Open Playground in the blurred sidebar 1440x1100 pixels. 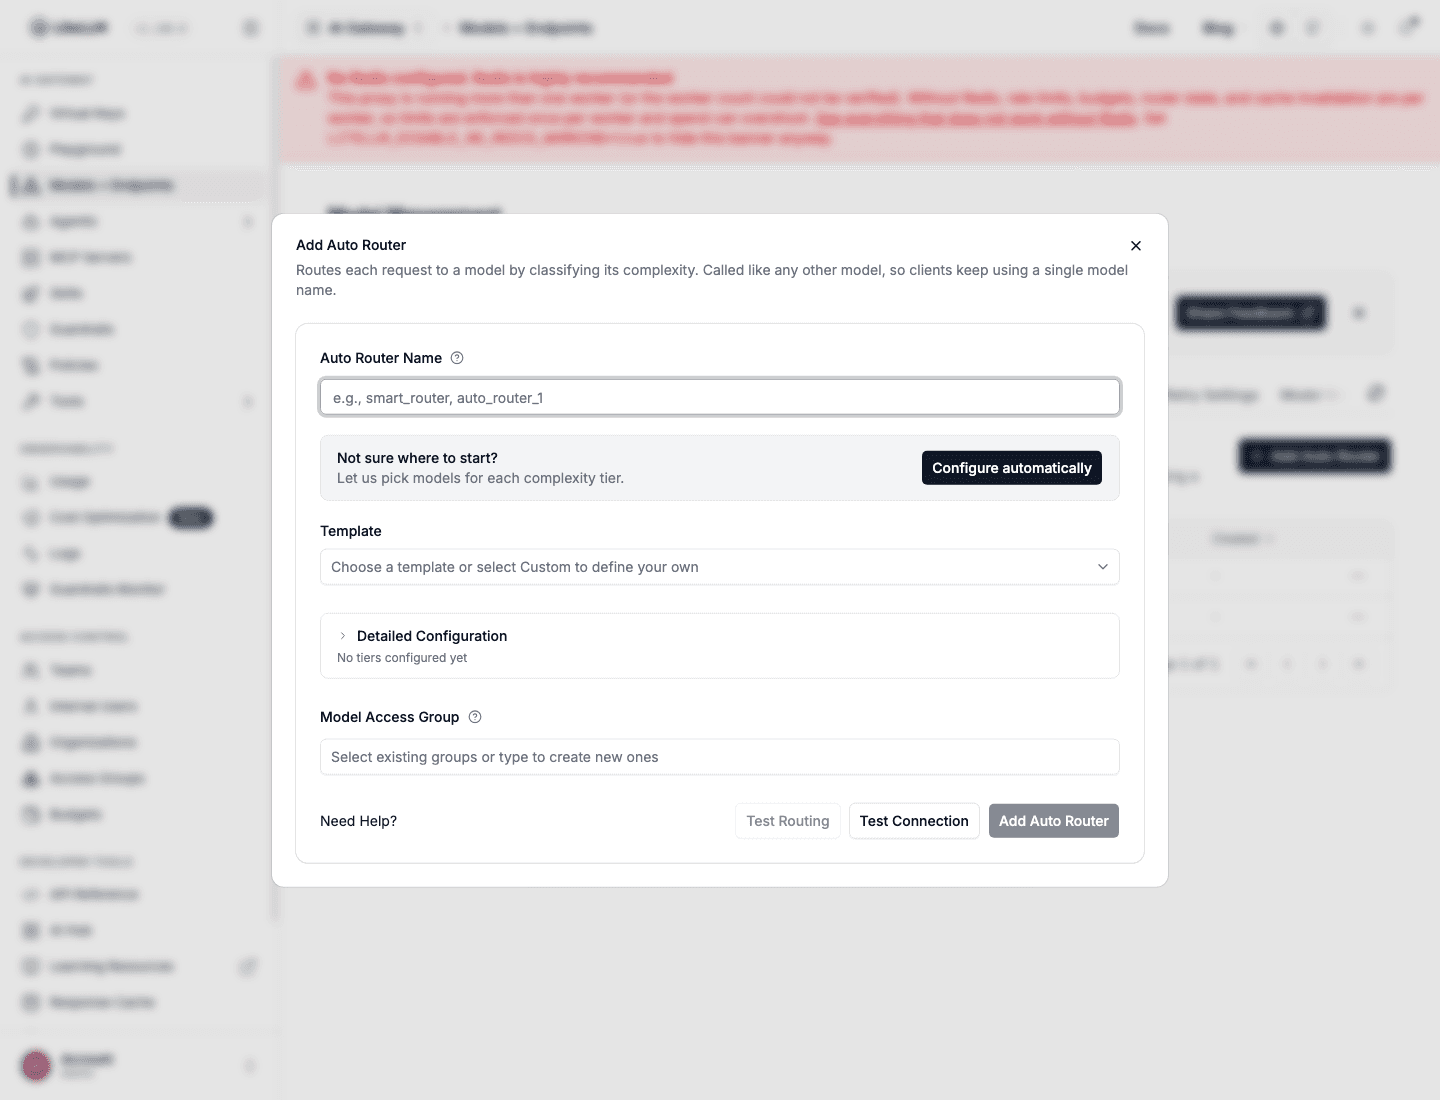tap(85, 150)
